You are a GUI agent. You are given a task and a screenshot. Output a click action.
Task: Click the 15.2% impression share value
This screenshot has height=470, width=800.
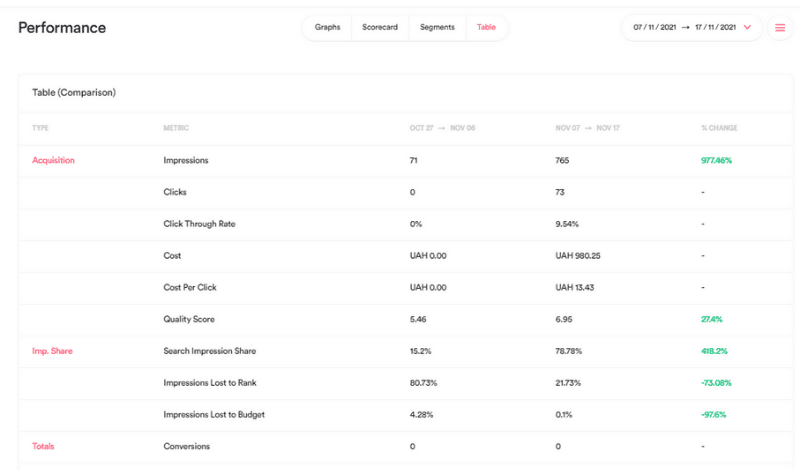[x=420, y=351]
